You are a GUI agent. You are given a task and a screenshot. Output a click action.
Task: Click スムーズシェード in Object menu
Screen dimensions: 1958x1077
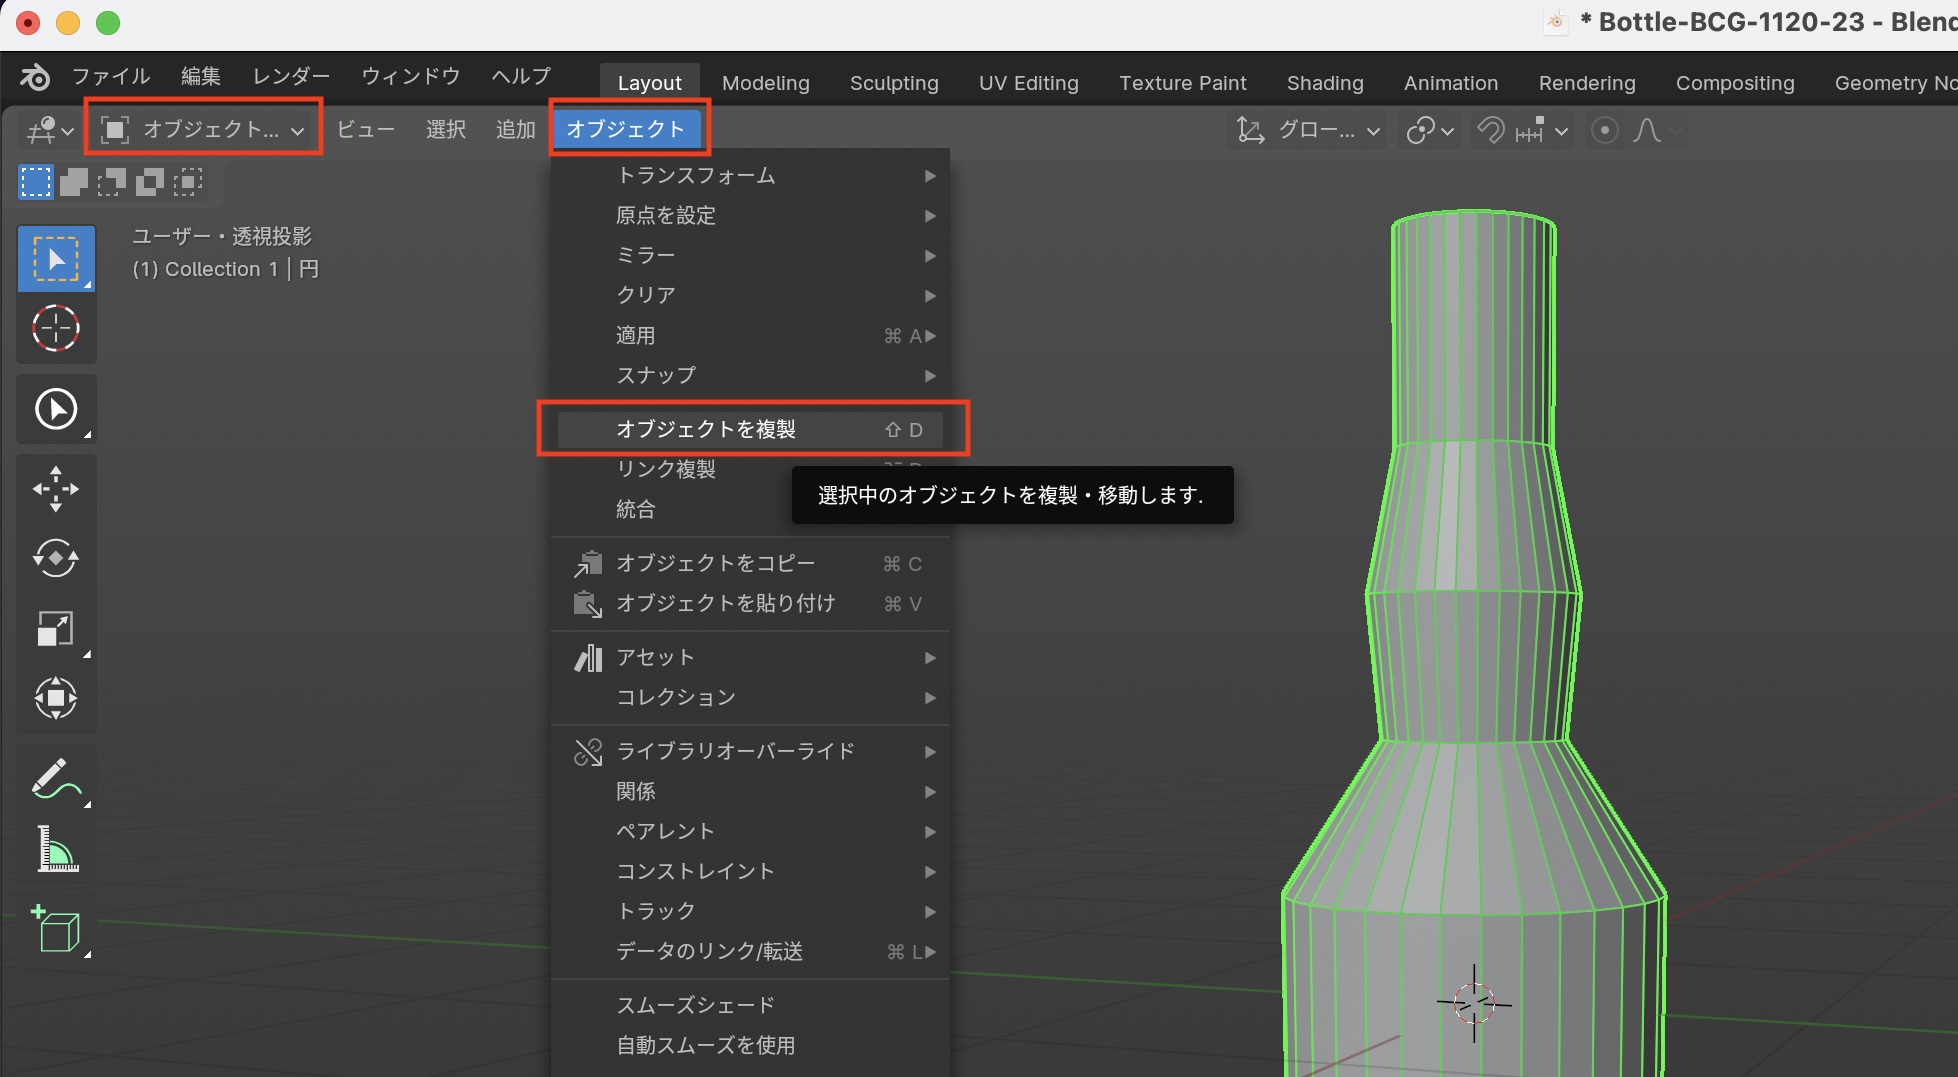(695, 1005)
